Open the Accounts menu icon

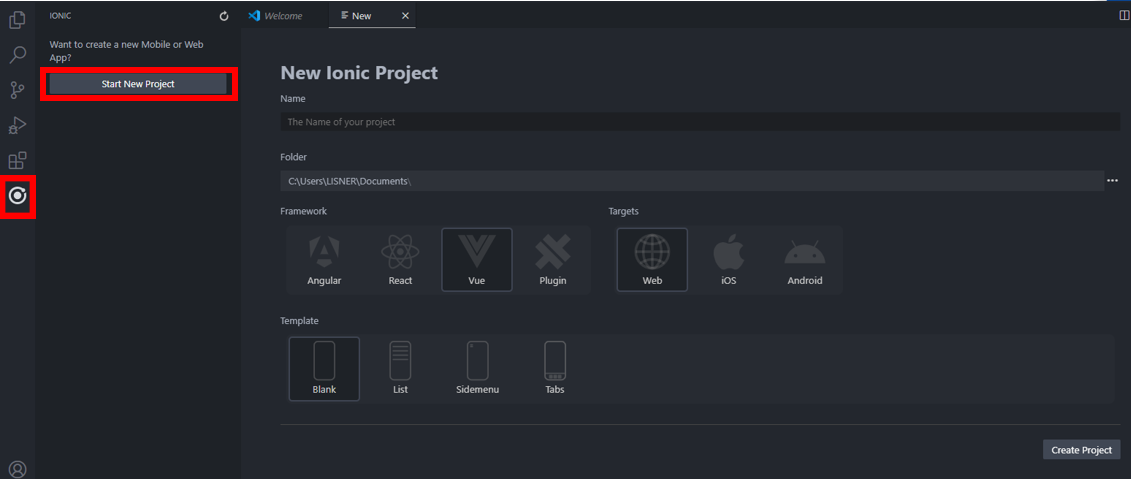click(x=17, y=470)
